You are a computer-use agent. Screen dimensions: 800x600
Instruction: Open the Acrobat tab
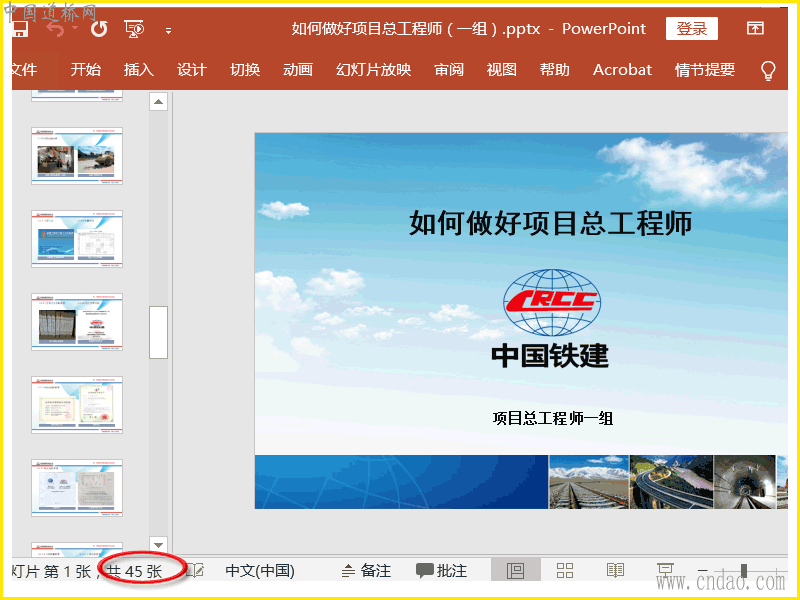coord(622,69)
